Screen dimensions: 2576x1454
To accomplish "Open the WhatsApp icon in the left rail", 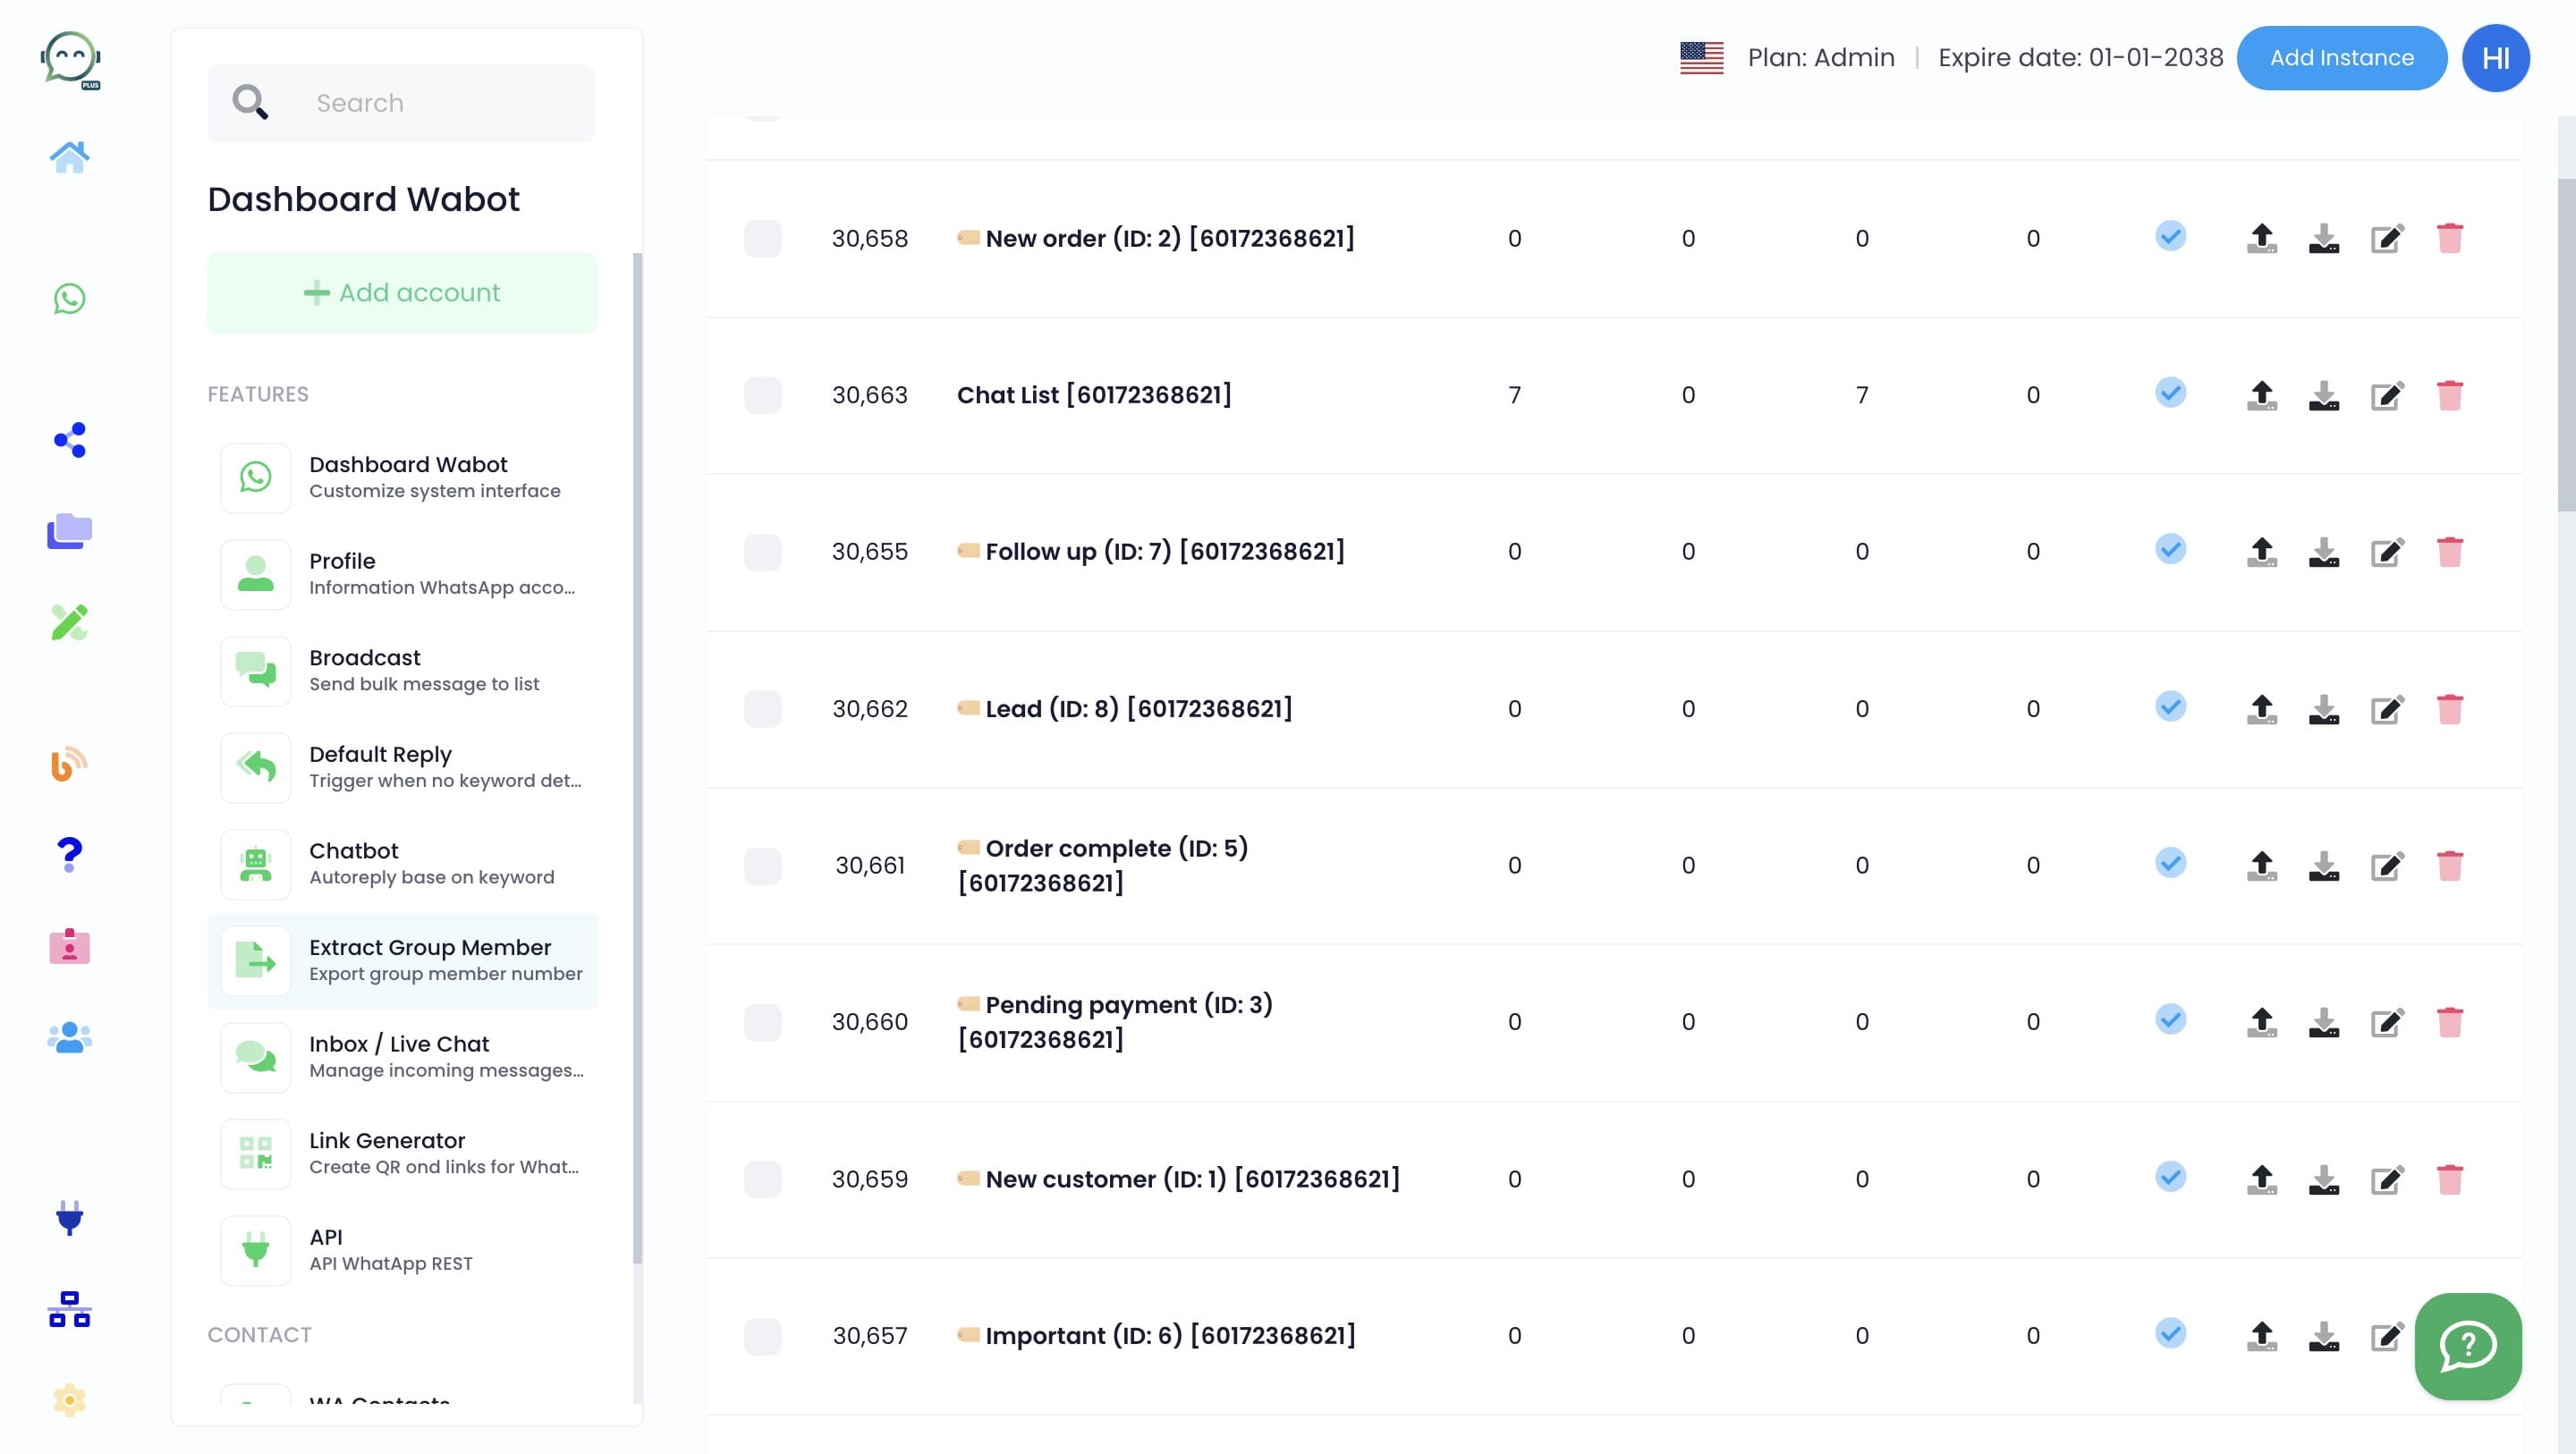I will pyautogui.click(x=69, y=298).
